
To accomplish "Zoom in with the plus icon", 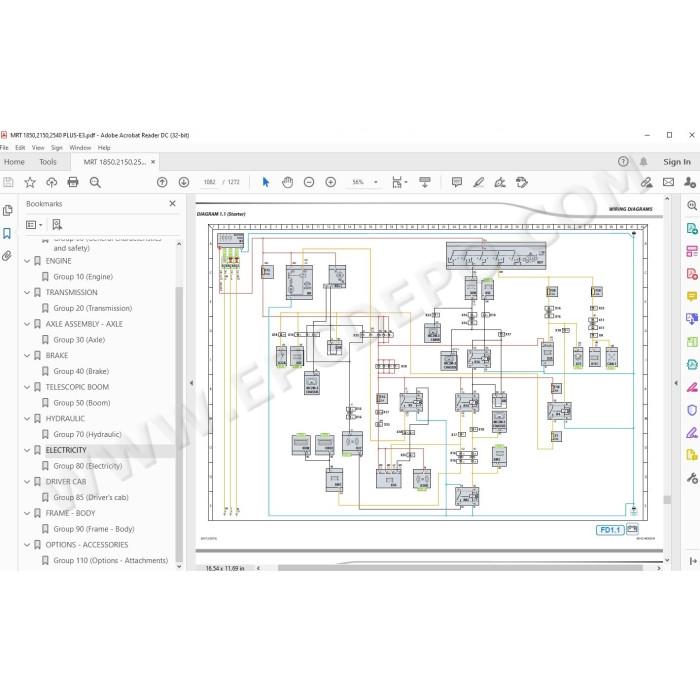I will click(330, 182).
